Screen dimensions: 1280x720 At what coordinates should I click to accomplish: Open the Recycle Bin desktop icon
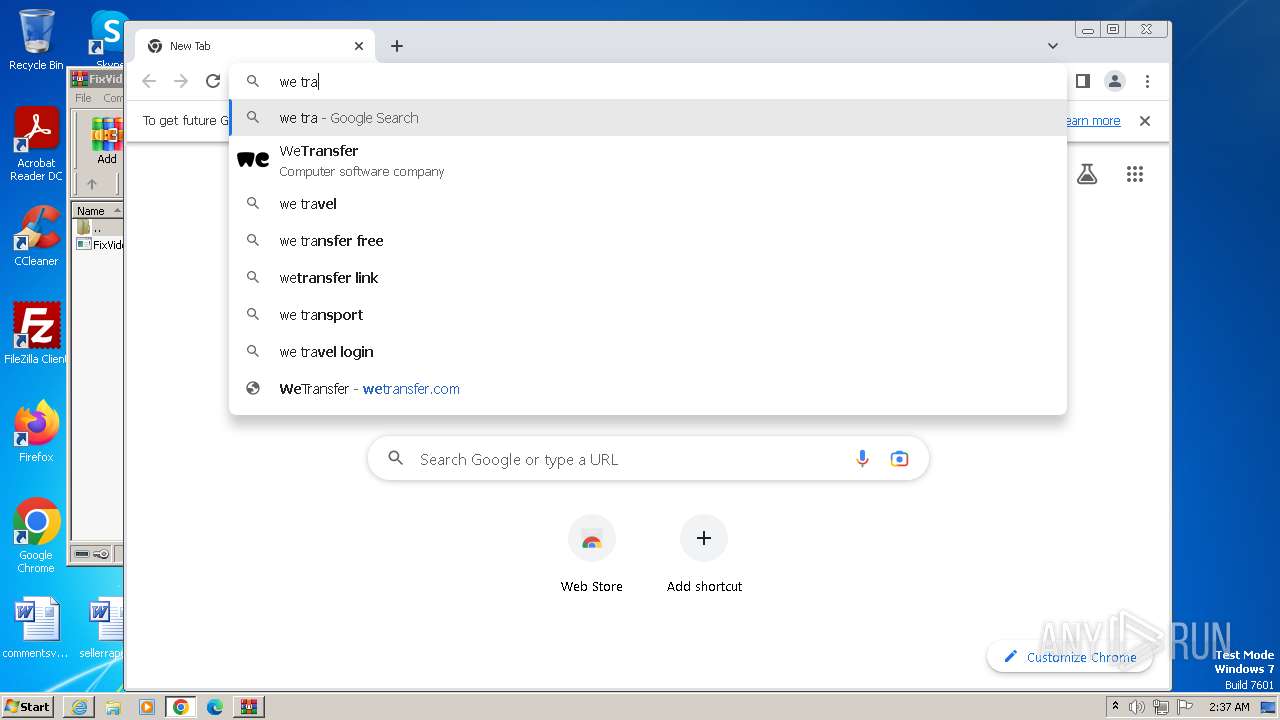(36, 40)
